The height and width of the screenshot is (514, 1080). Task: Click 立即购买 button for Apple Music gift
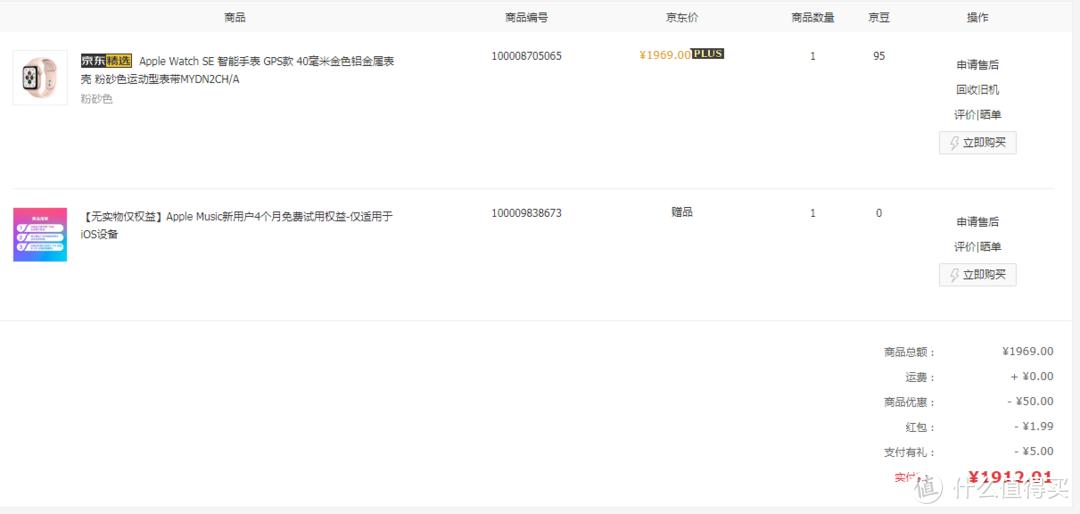point(977,275)
